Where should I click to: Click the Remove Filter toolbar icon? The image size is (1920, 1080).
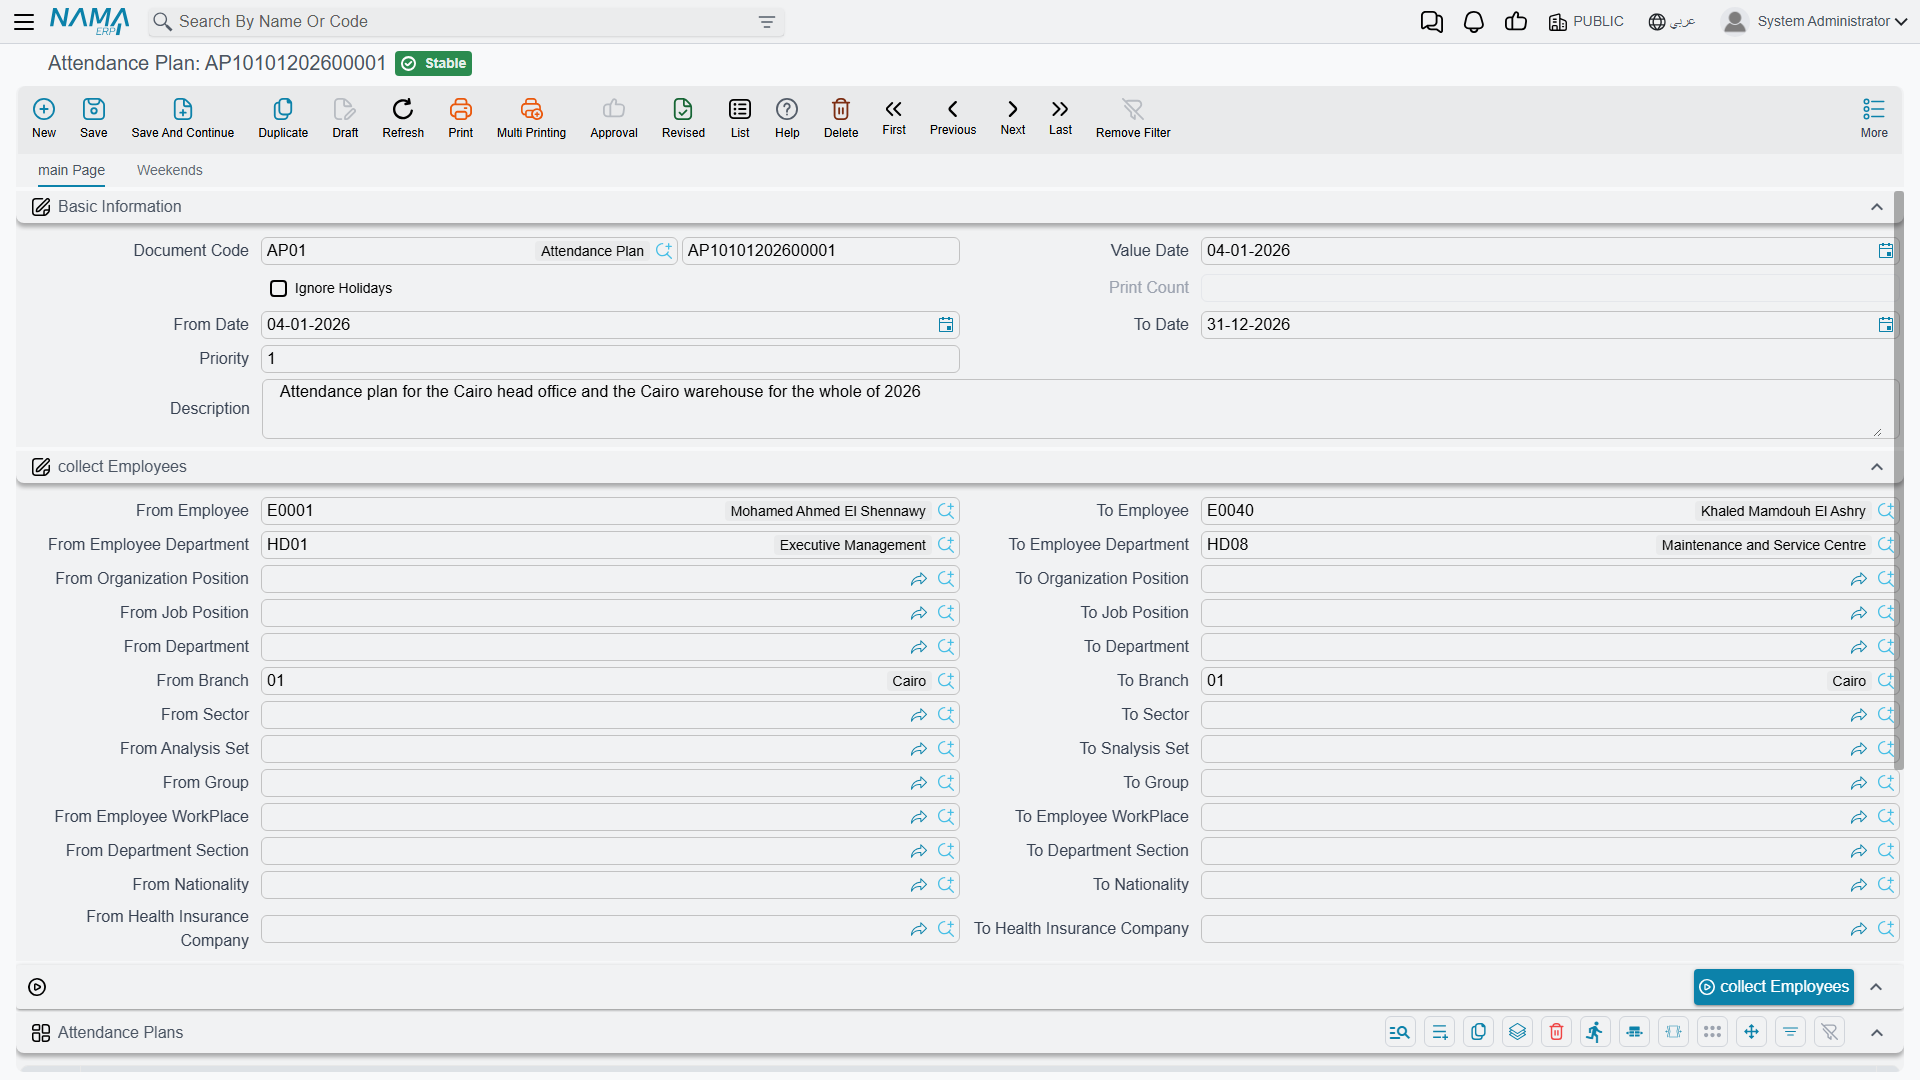point(1133,118)
